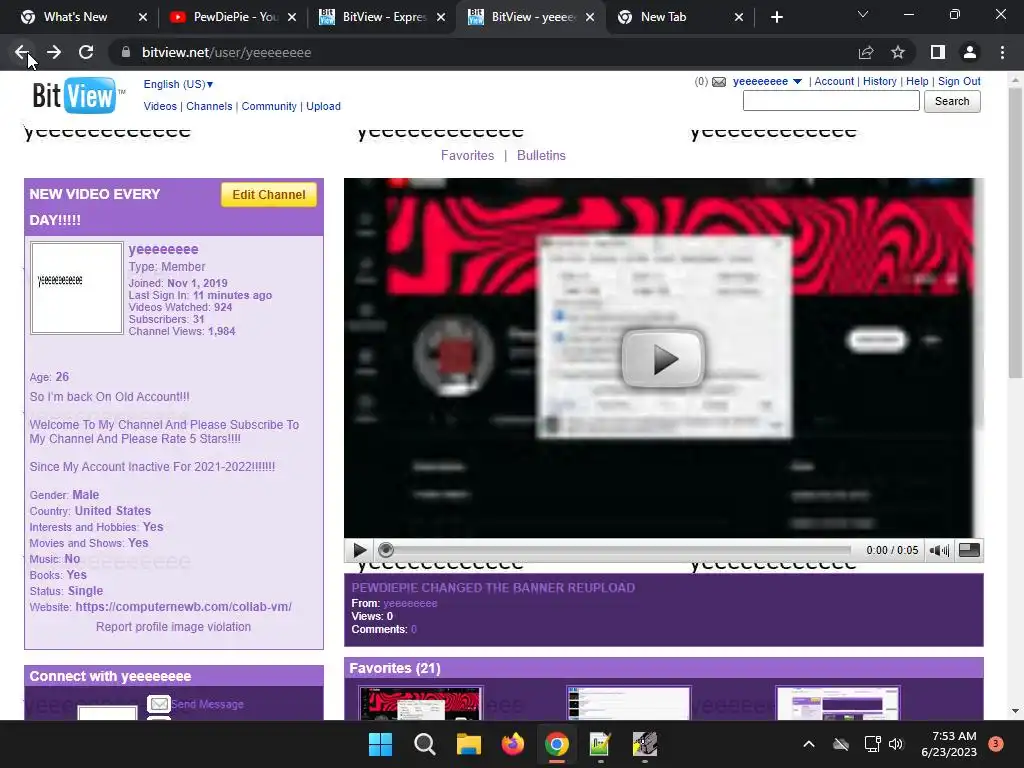Viewport: 1024px width, 768px height.
Task: Bookmark this page with the star icon
Action: click(898, 52)
